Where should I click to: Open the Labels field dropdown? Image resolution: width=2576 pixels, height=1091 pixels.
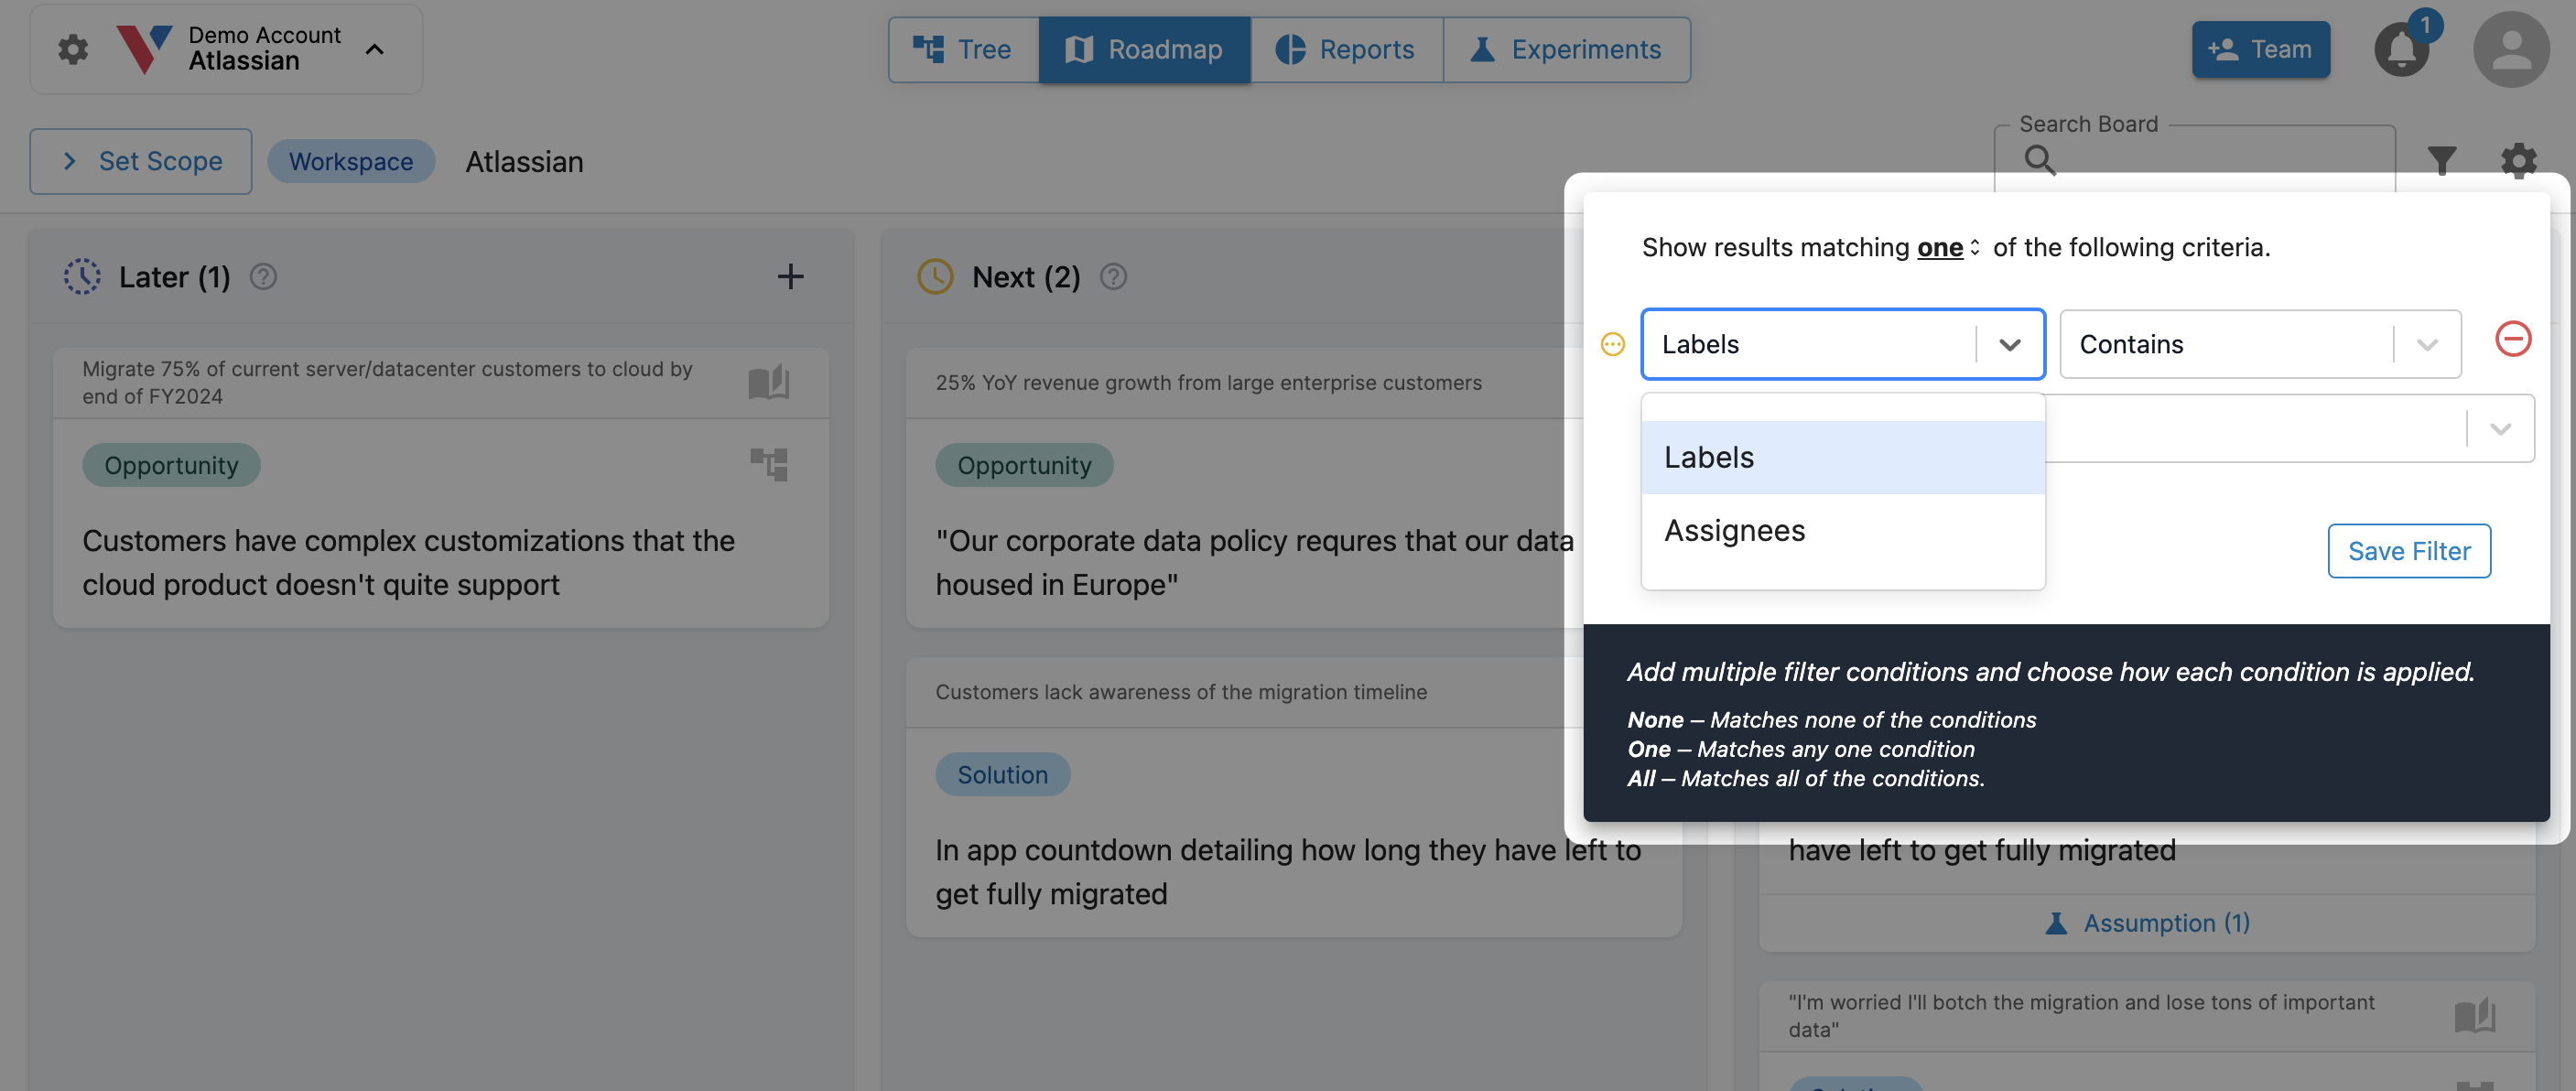1842,344
